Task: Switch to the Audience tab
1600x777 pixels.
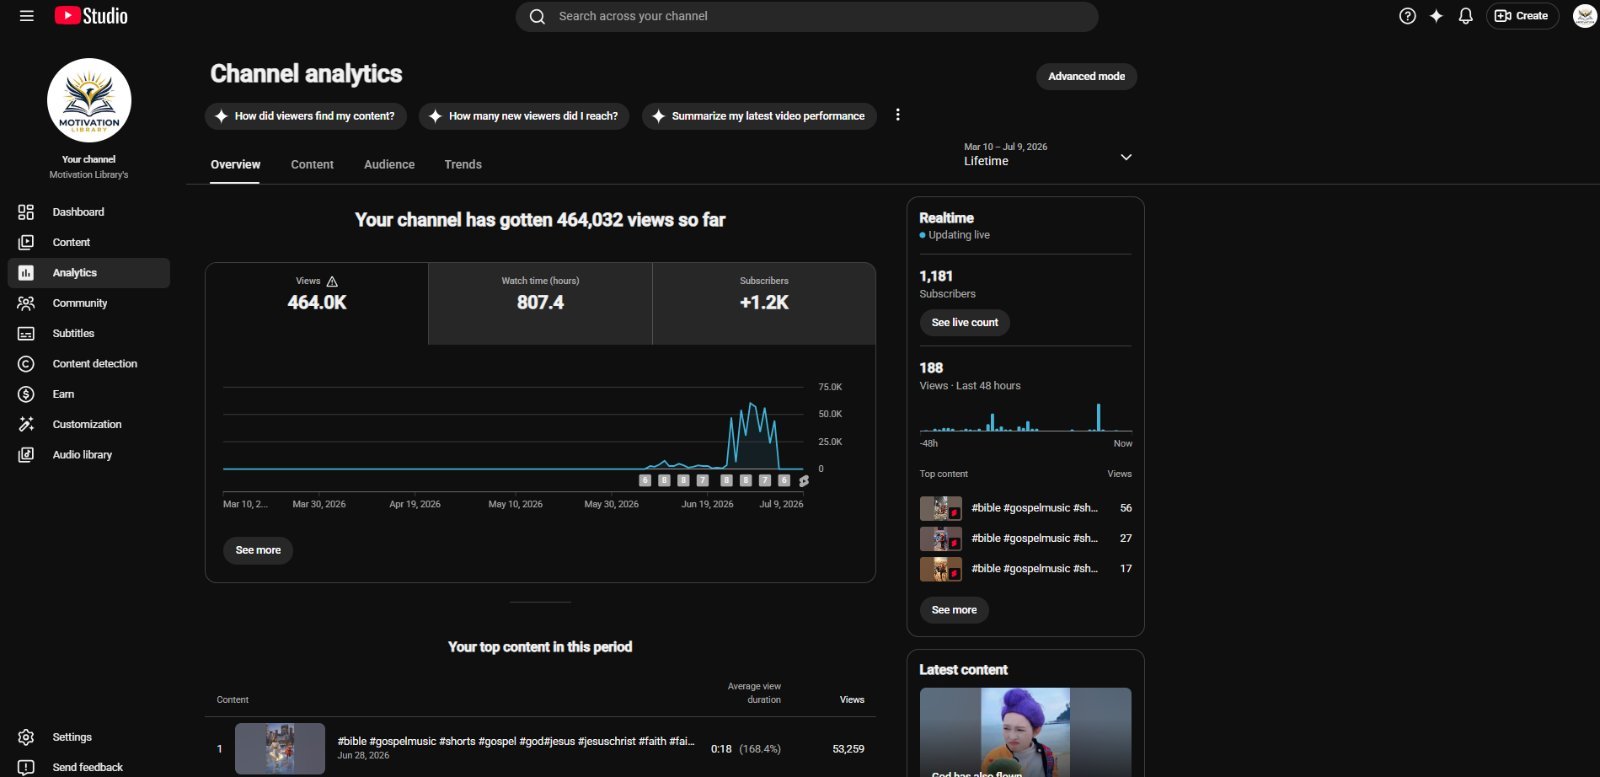Action: pos(389,165)
